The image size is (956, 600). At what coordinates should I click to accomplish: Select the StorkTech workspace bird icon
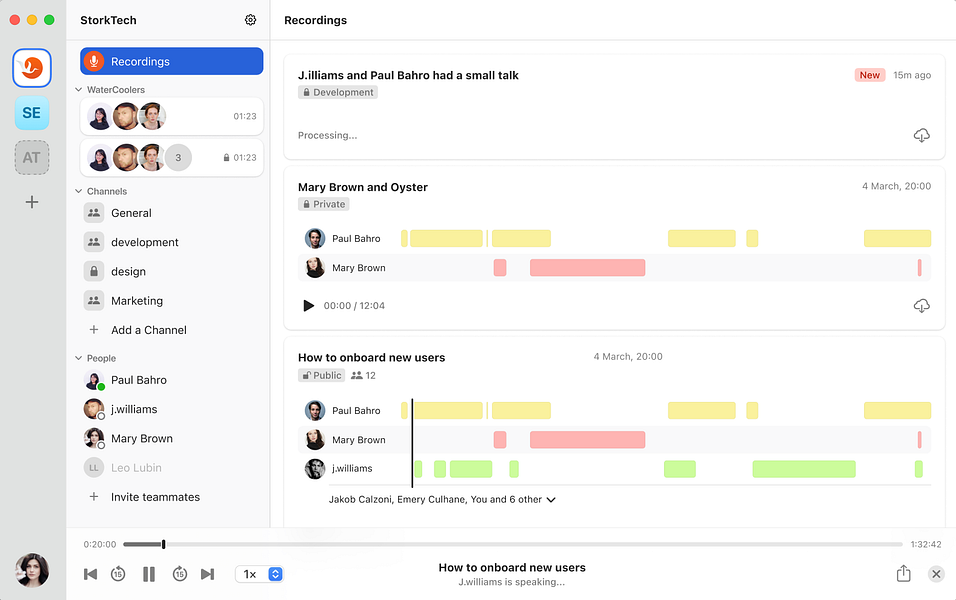pyautogui.click(x=32, y=68)
